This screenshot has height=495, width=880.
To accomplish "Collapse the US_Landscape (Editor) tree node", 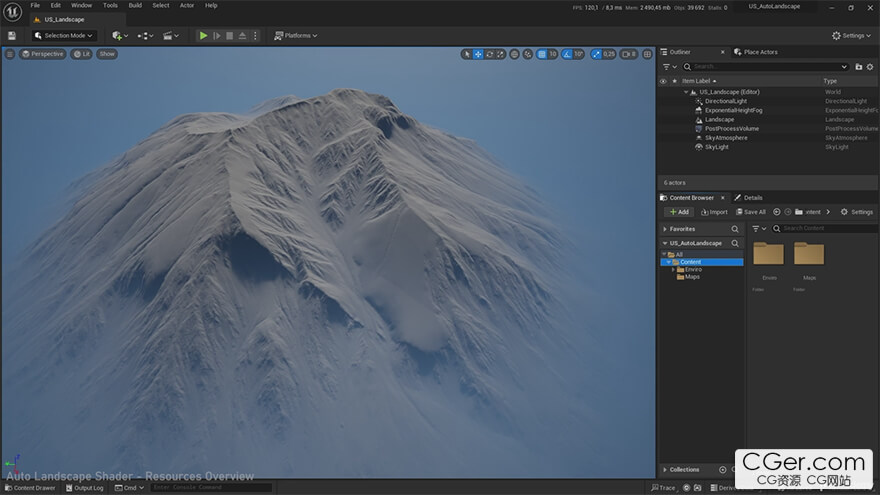I will 686,92.
